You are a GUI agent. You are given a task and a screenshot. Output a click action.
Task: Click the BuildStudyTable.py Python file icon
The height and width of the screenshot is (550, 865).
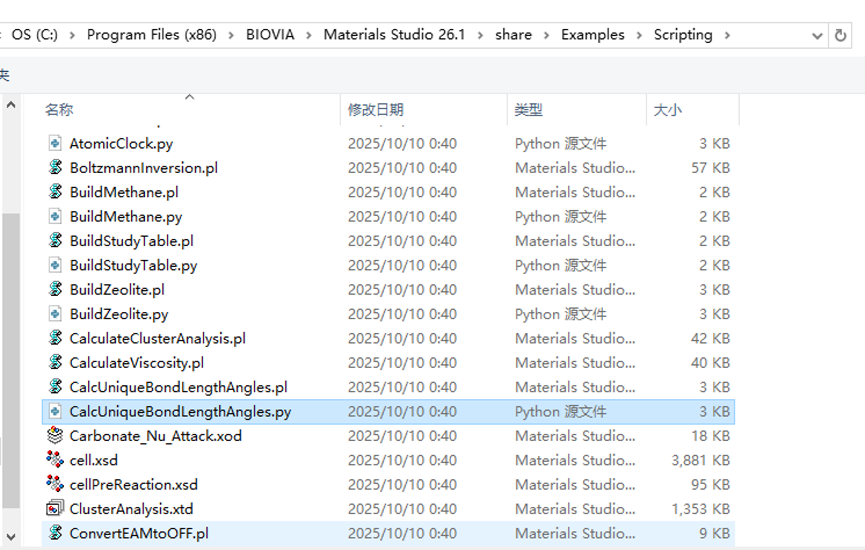click(x=55, y=265)
